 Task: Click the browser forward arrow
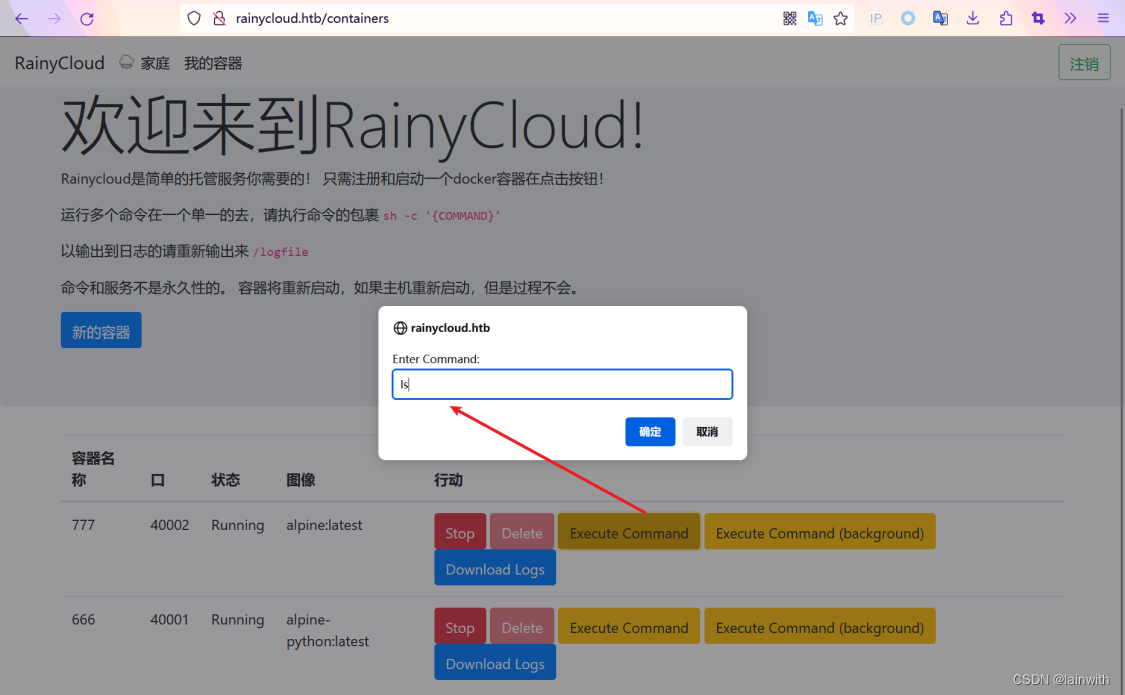point(54,19)
